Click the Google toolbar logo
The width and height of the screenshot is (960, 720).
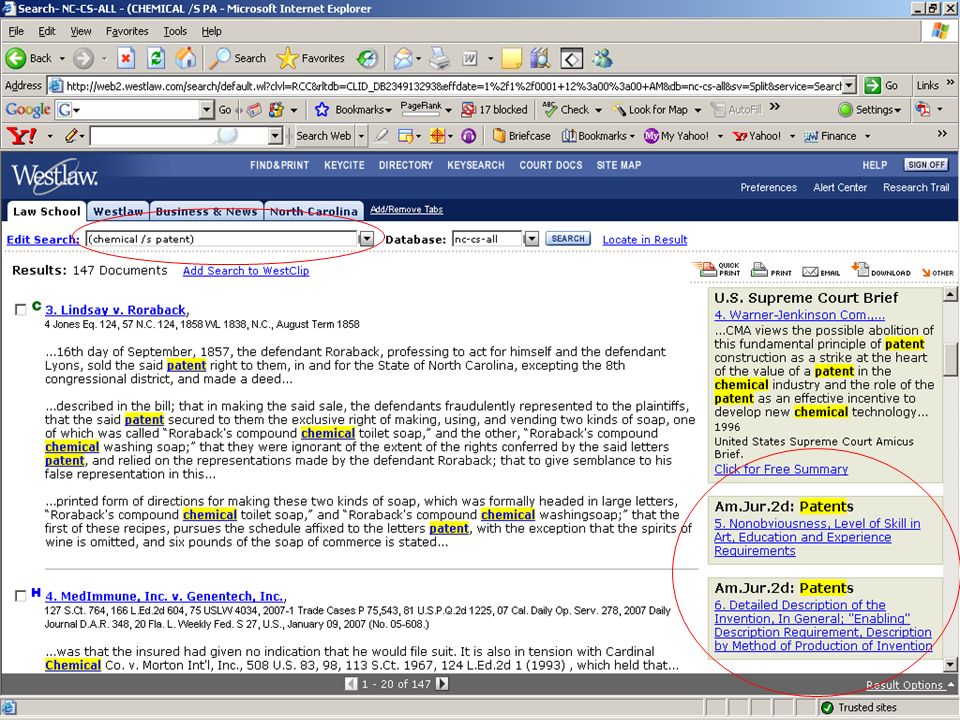click(28, 110)
